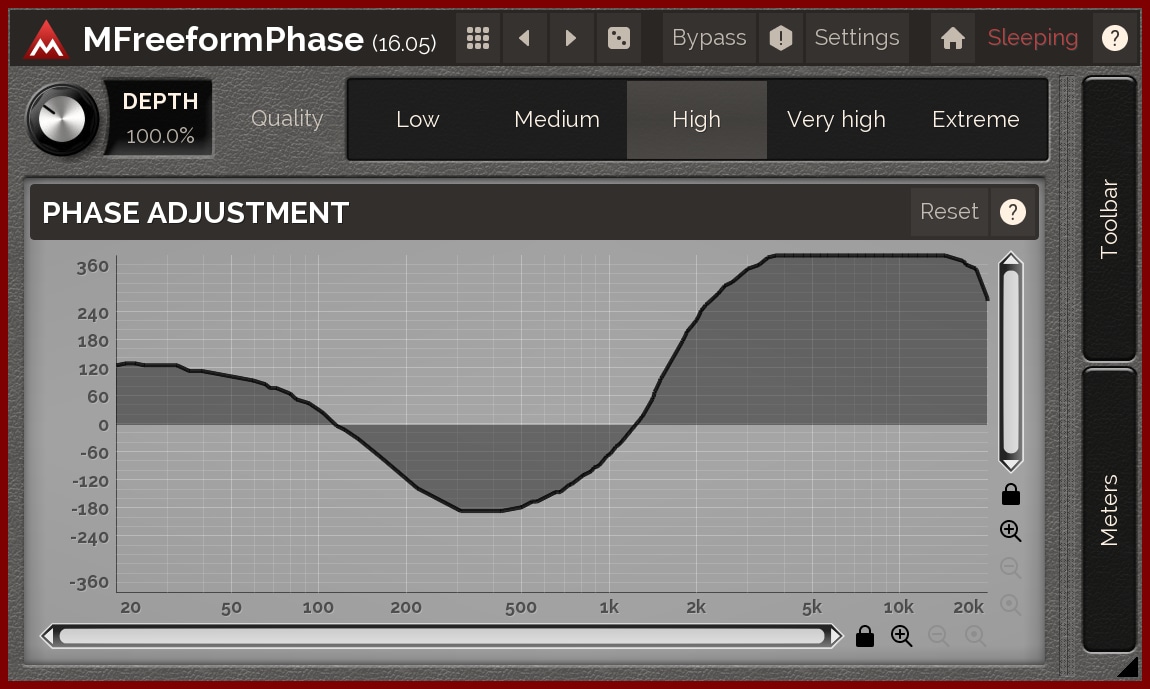Click the MFreeformPhase title text
1150x689 pixels.
(223, 40)
